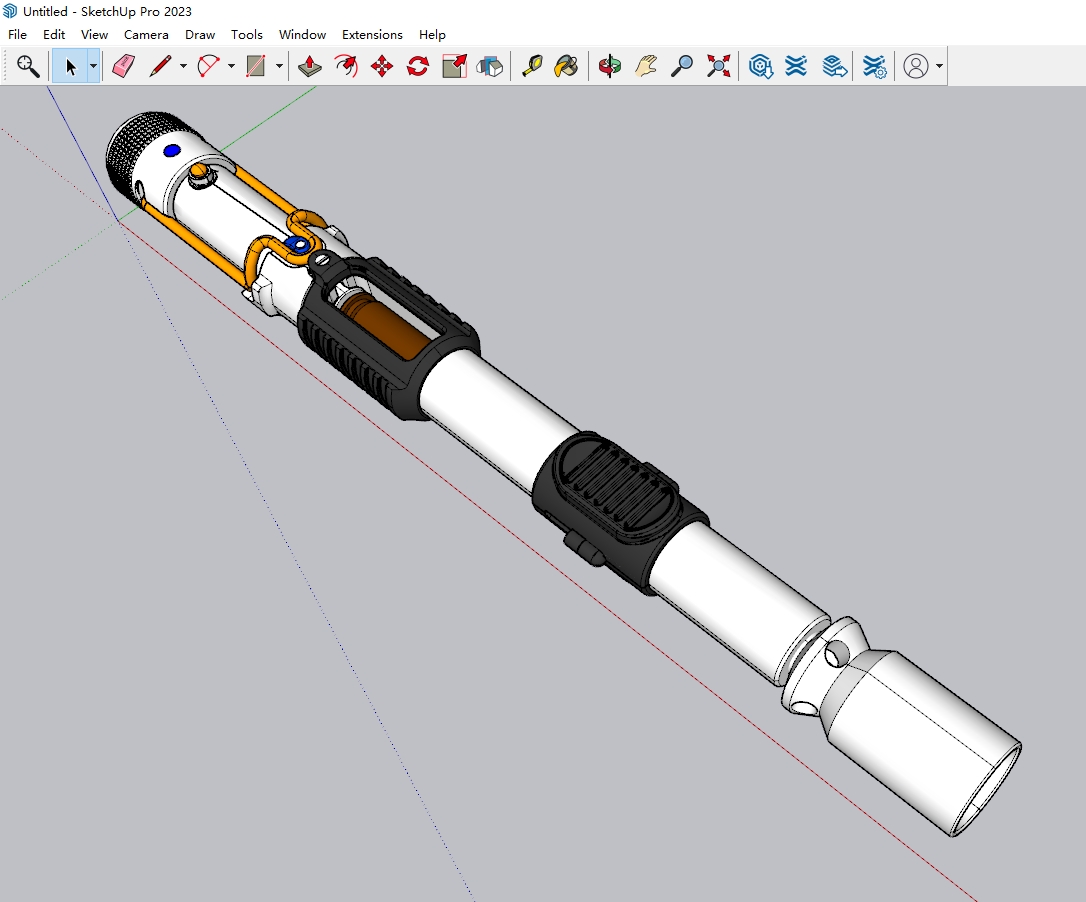Activate the Select arrow tool

[70, 67]
